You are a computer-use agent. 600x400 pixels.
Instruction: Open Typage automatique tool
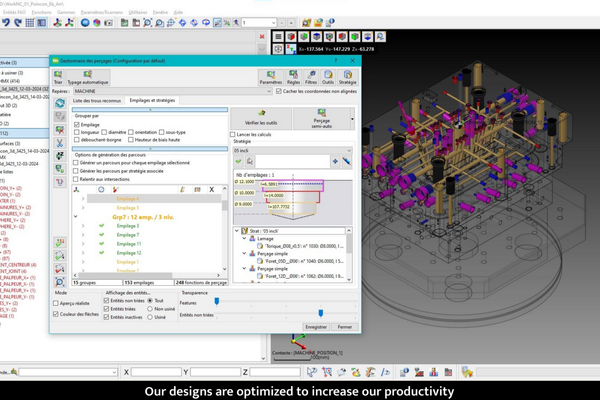[86, 76]
